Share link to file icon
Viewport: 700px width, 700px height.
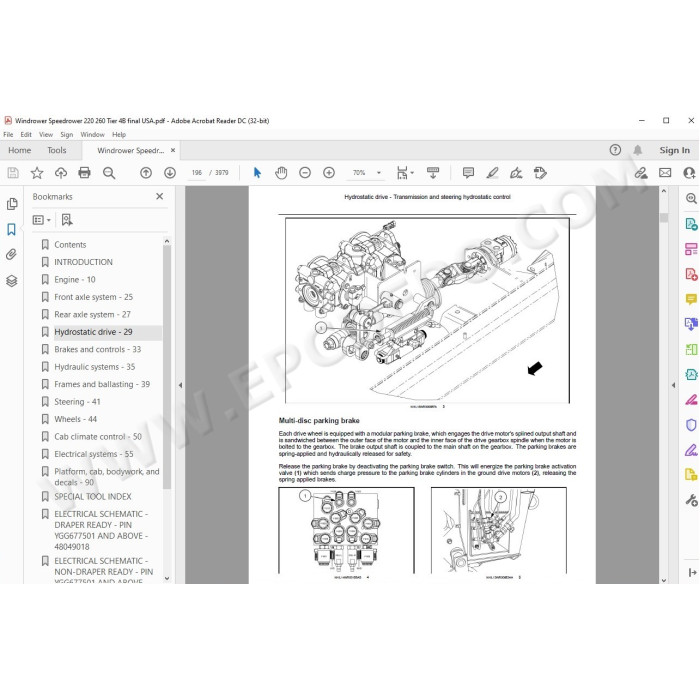[x=641, y=173]
